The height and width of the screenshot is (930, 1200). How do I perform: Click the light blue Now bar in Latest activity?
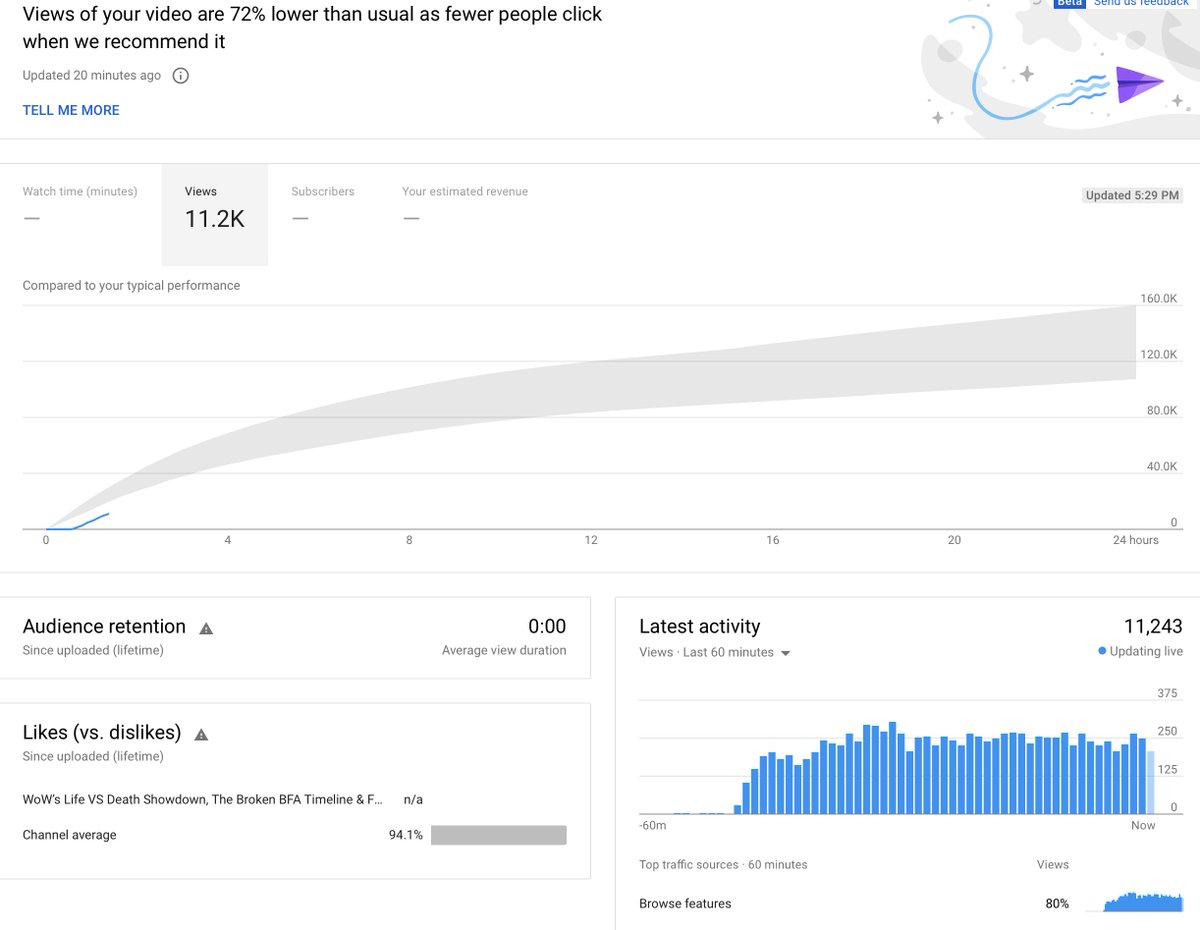(1150, 783)
